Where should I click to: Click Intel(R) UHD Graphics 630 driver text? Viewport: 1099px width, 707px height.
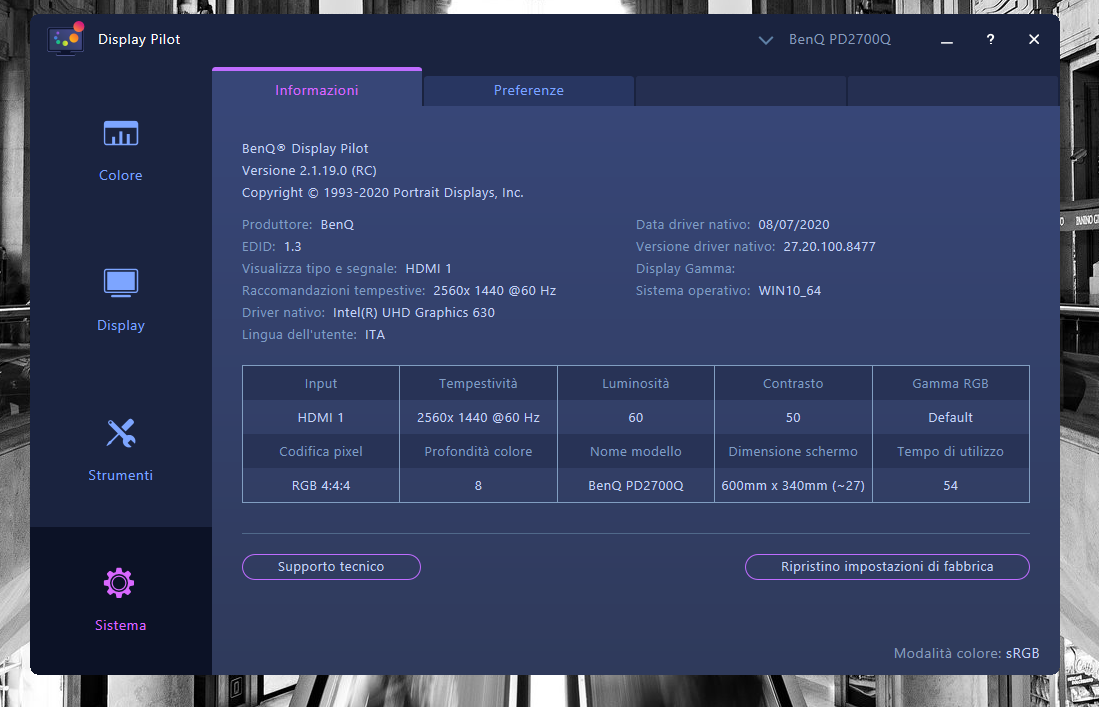pyautogui.click(x=414, y=313)
